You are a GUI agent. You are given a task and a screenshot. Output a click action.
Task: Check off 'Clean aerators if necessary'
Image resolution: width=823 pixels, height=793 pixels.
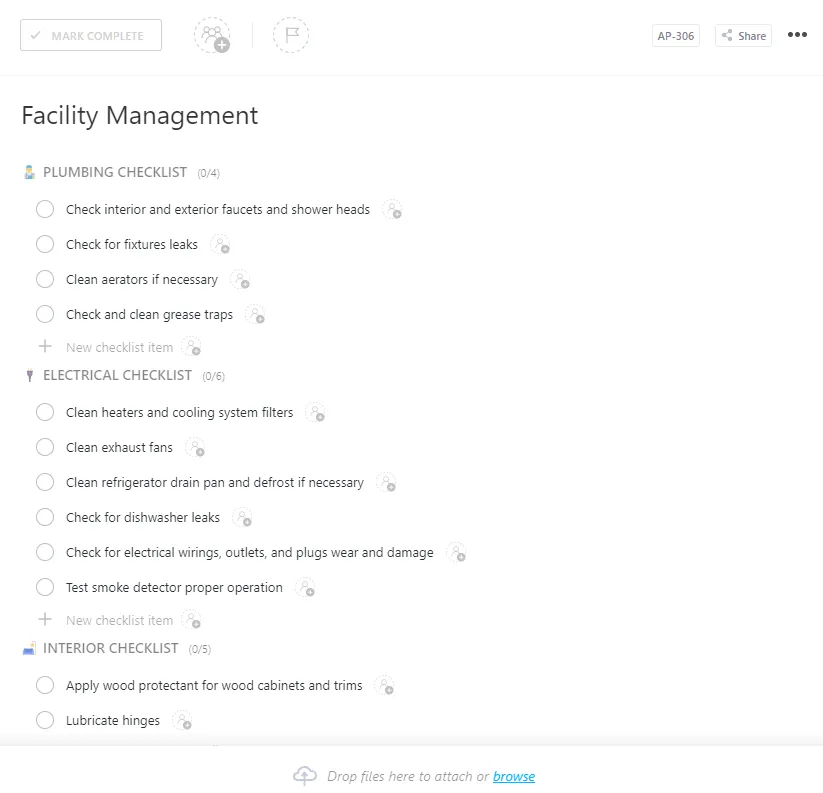click(45, 279)
